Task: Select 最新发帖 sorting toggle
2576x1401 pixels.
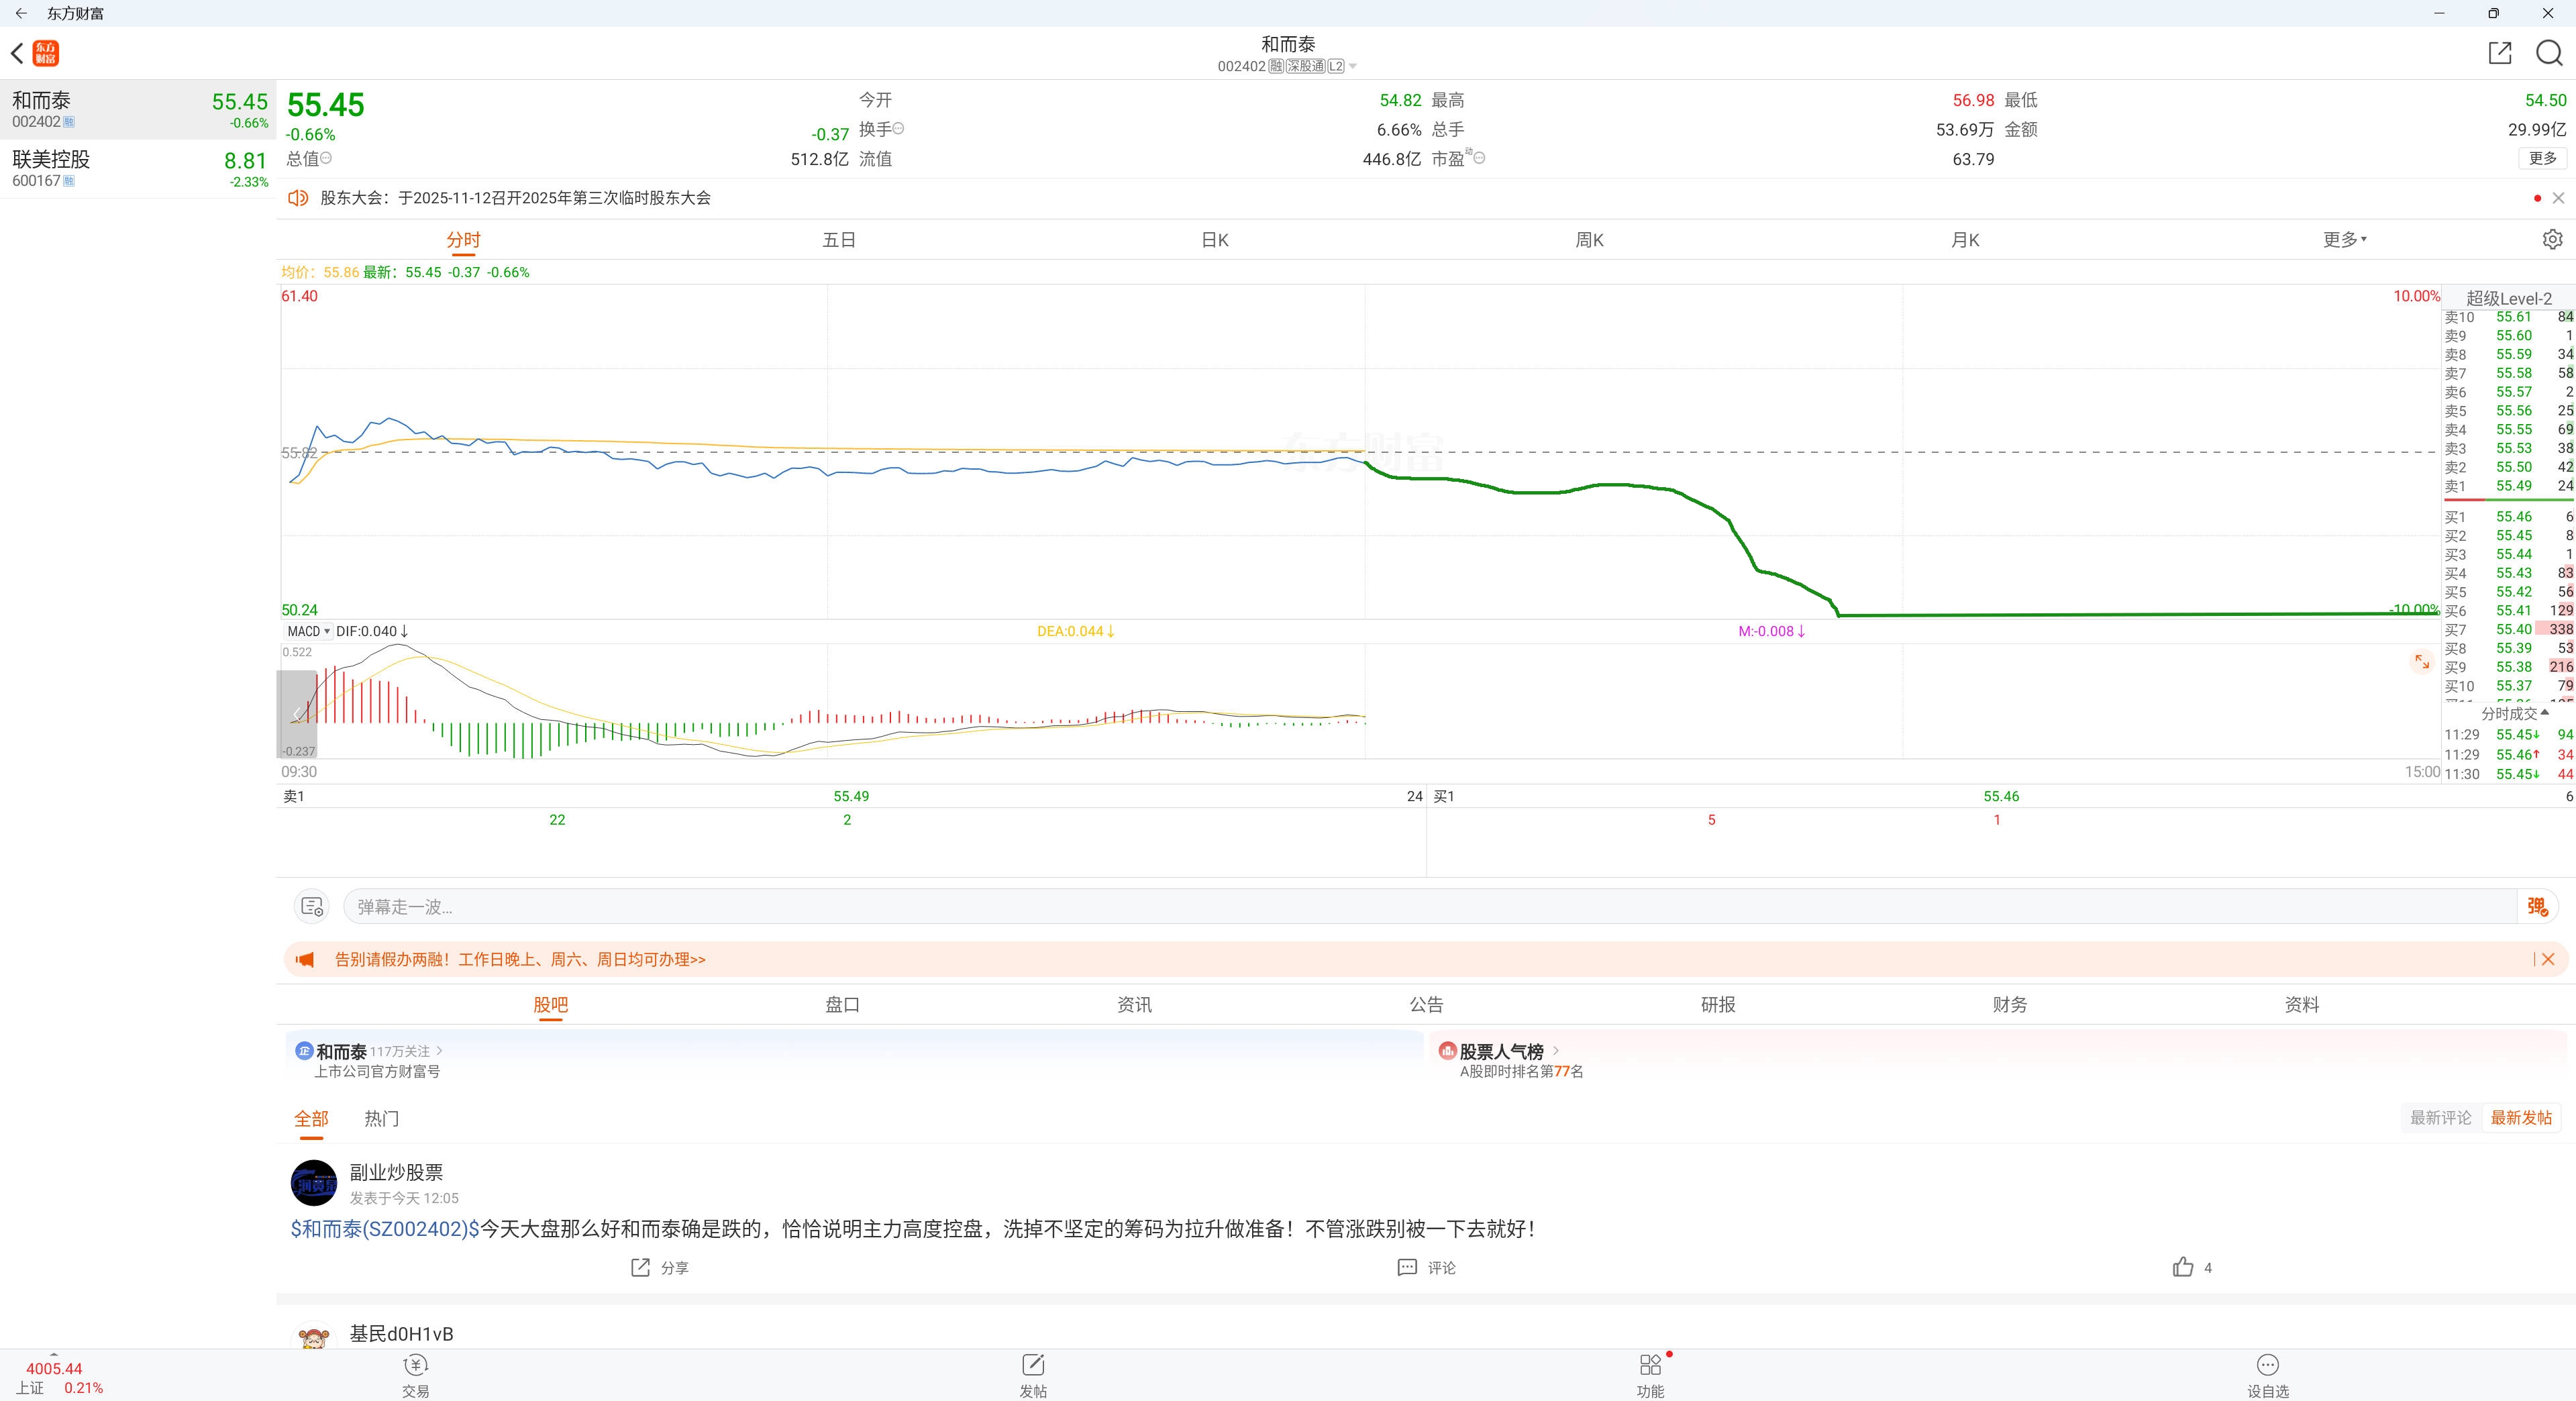Action: tap(2520, 1118)
